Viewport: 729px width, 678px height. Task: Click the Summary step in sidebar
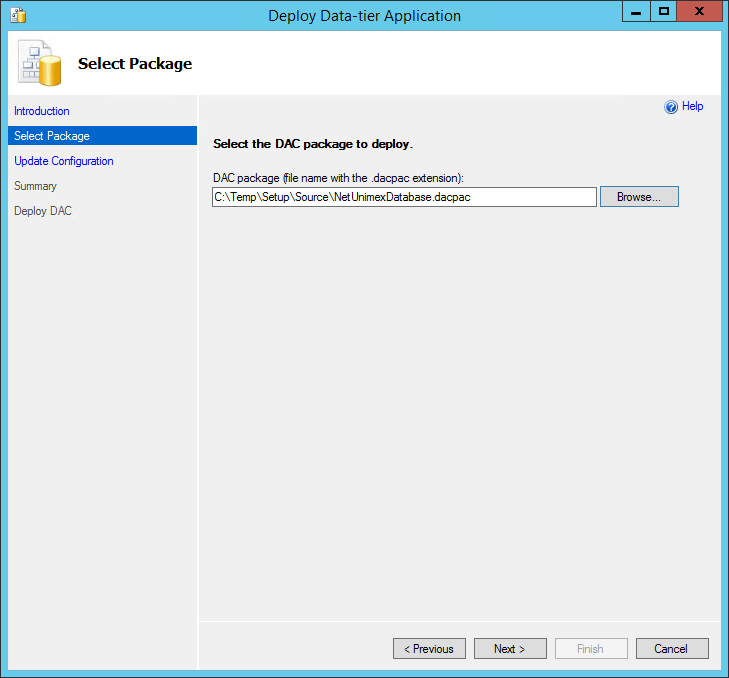(x=36, y=186)
